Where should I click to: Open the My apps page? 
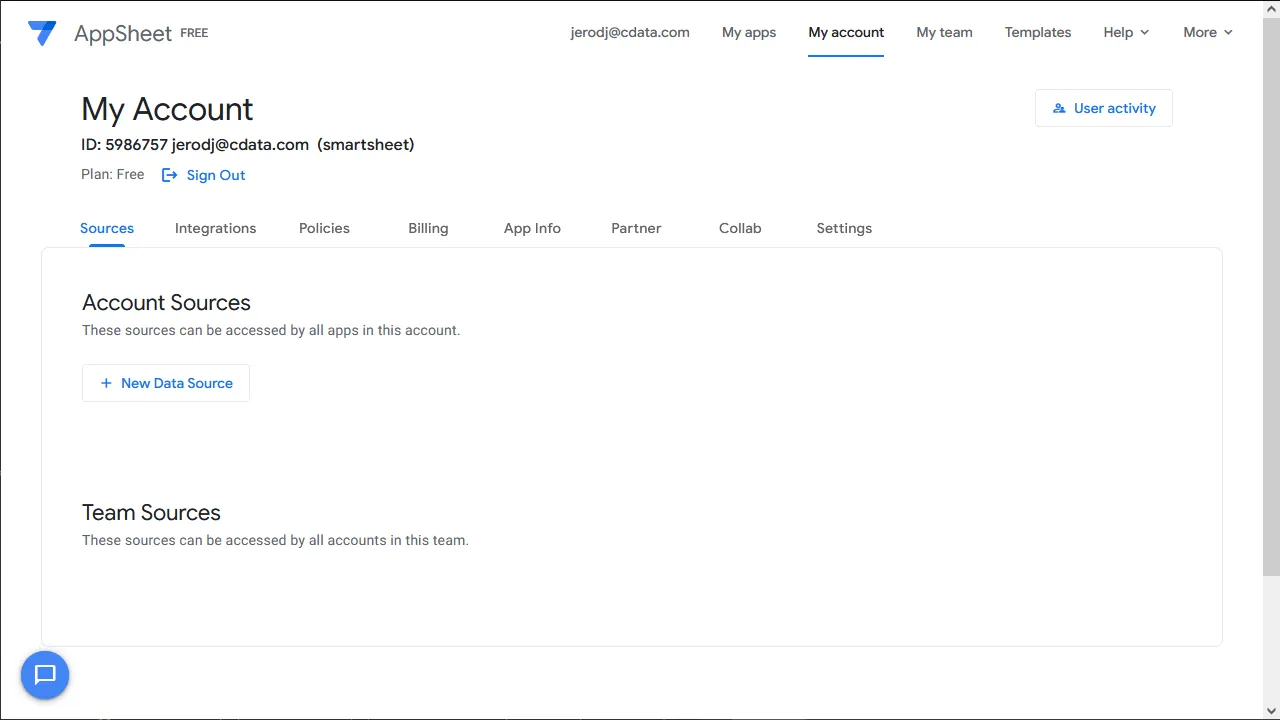749,32
